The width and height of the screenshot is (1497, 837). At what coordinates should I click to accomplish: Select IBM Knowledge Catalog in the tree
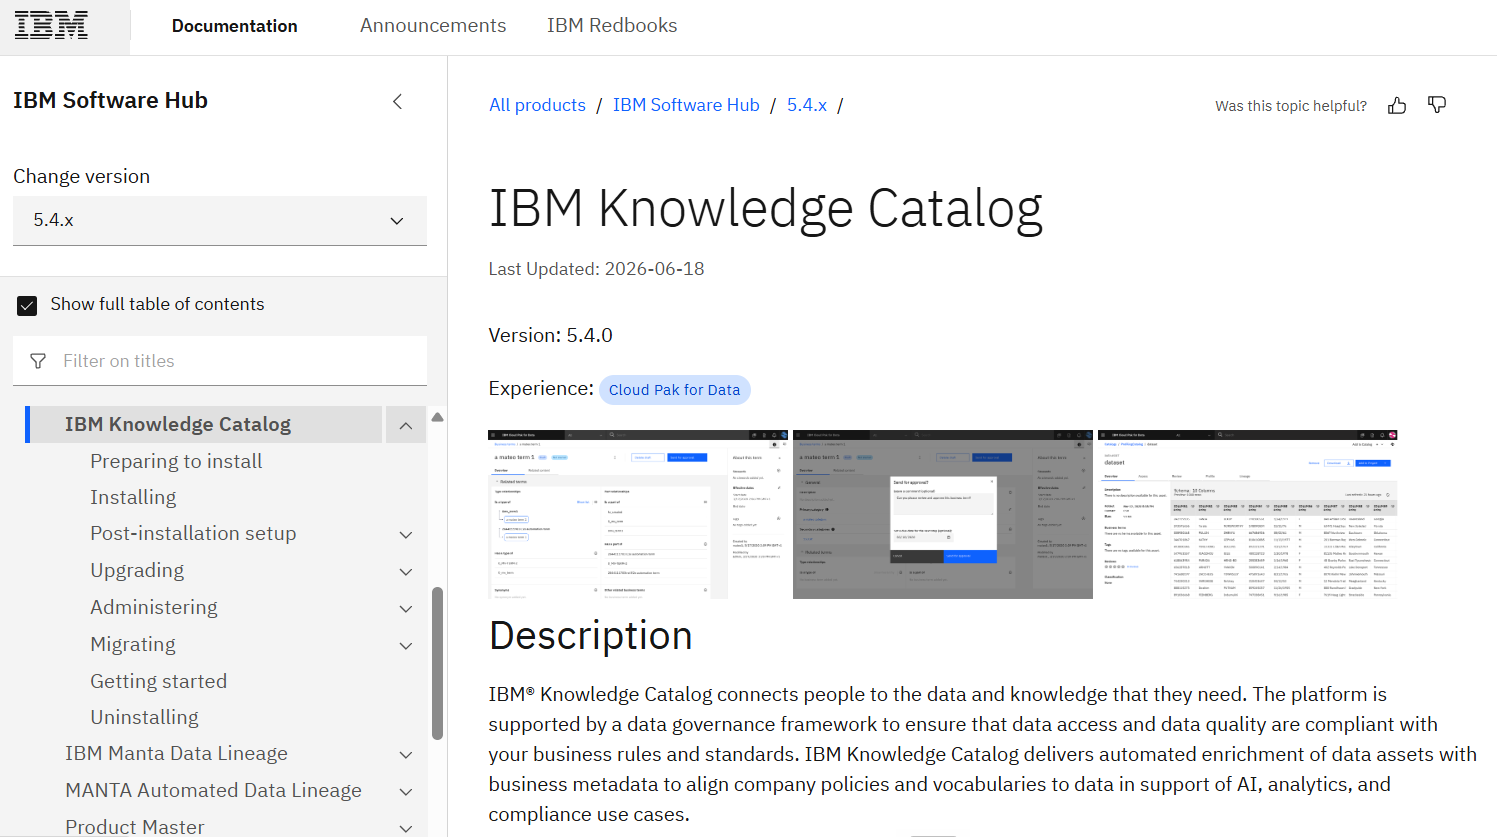click(x=178, y=424)
